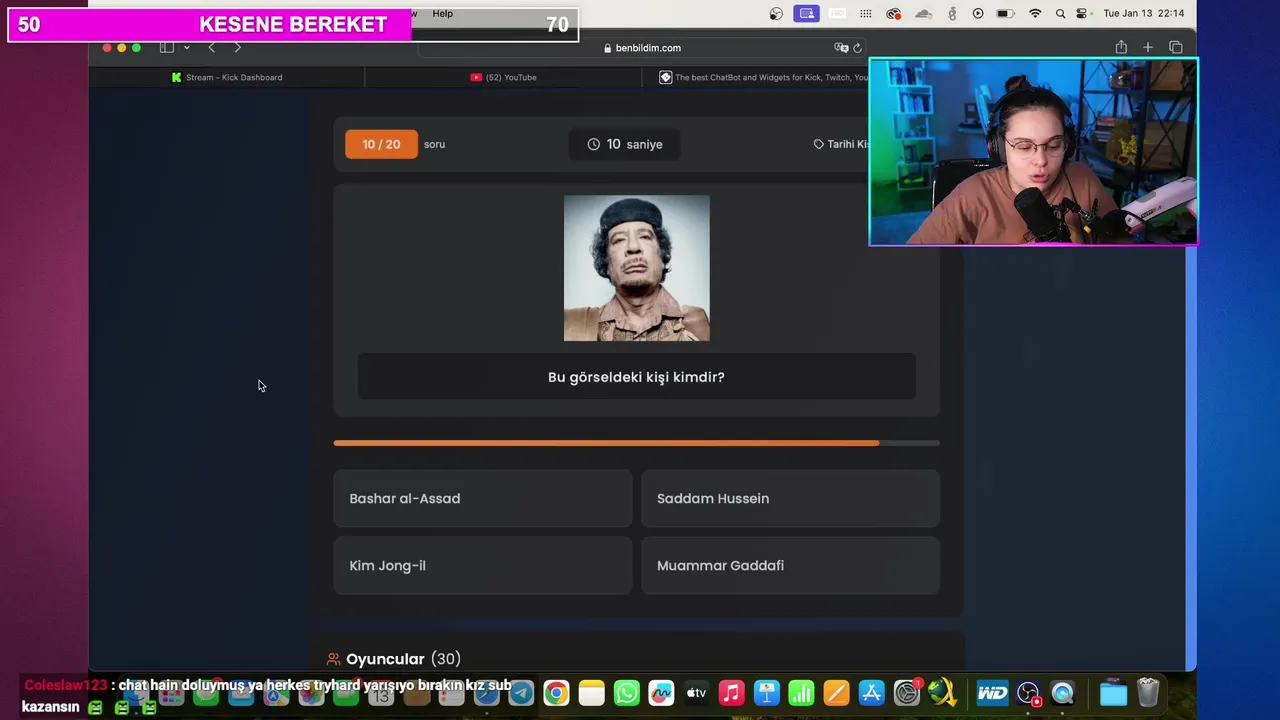The height and width of the screenshot is (720, 1280).
Task: Click the tag icon beside Tarihi category
Action: click(x=818, y=144)
